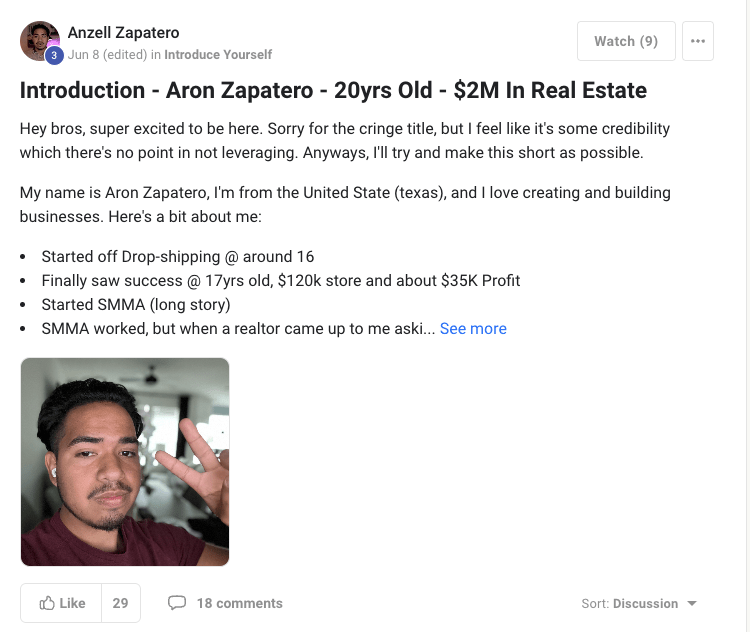Expand the Sort dropdown arrow
This screenshot has width=750, height=632.
tap(692, 603)
